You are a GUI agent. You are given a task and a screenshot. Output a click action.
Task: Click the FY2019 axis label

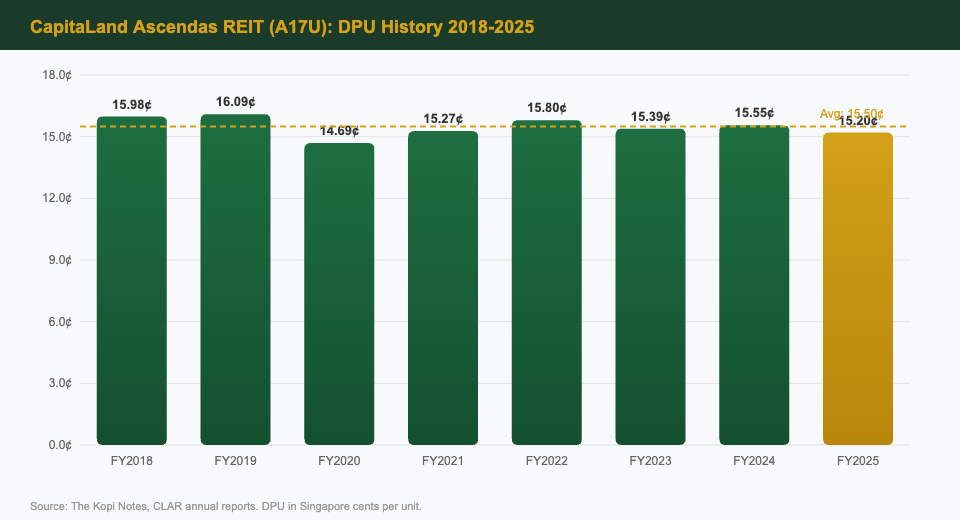pos(235,461)
